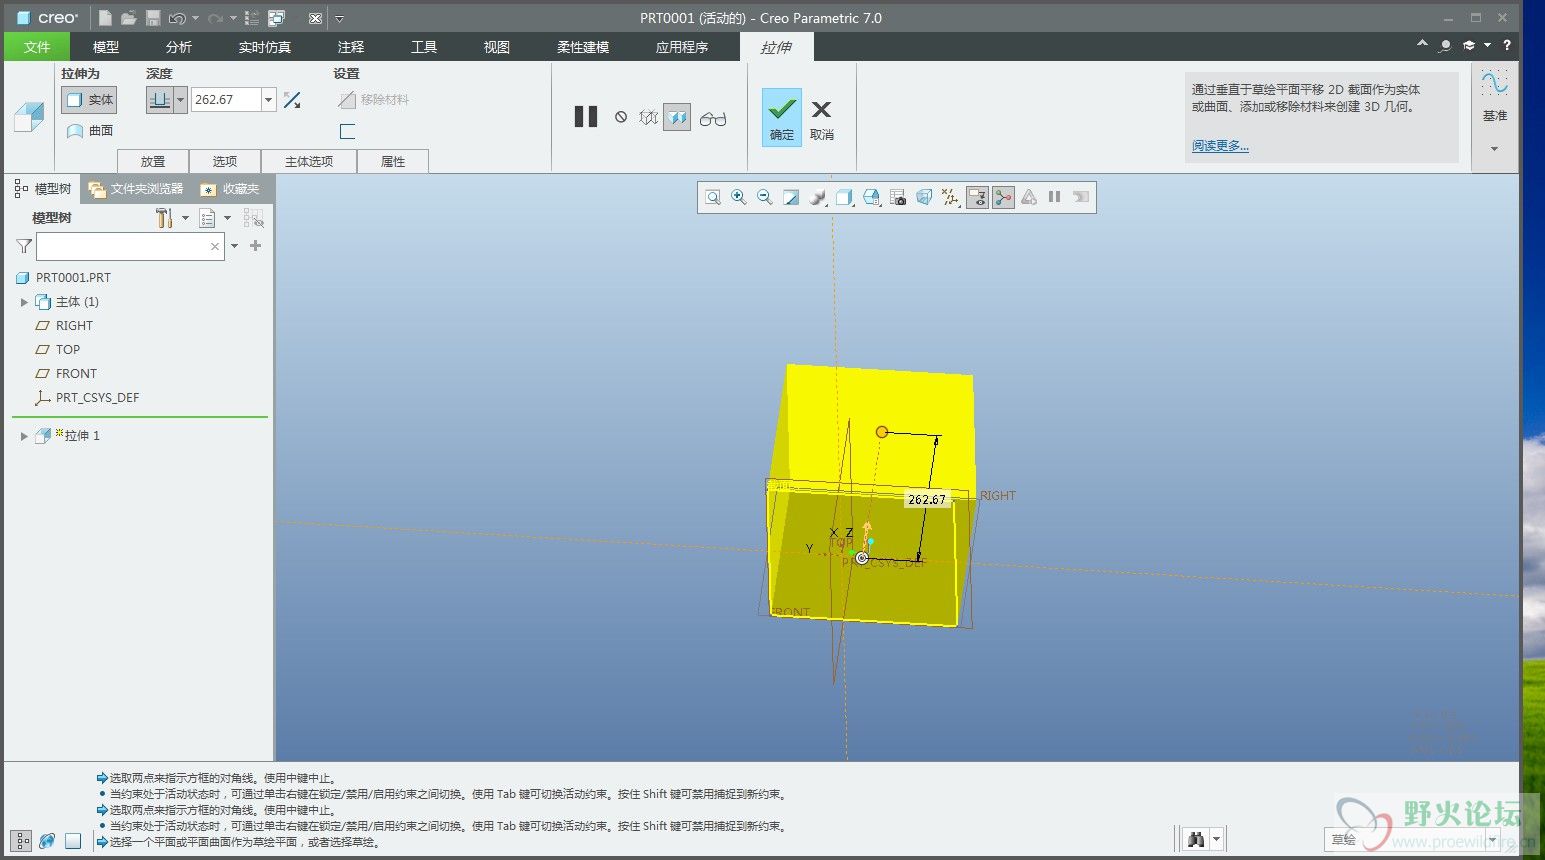Viewport: 1545px width, 860px height.
Task: Open the 文件夹浏览器 navigator tab
Action: pos(136,189)
